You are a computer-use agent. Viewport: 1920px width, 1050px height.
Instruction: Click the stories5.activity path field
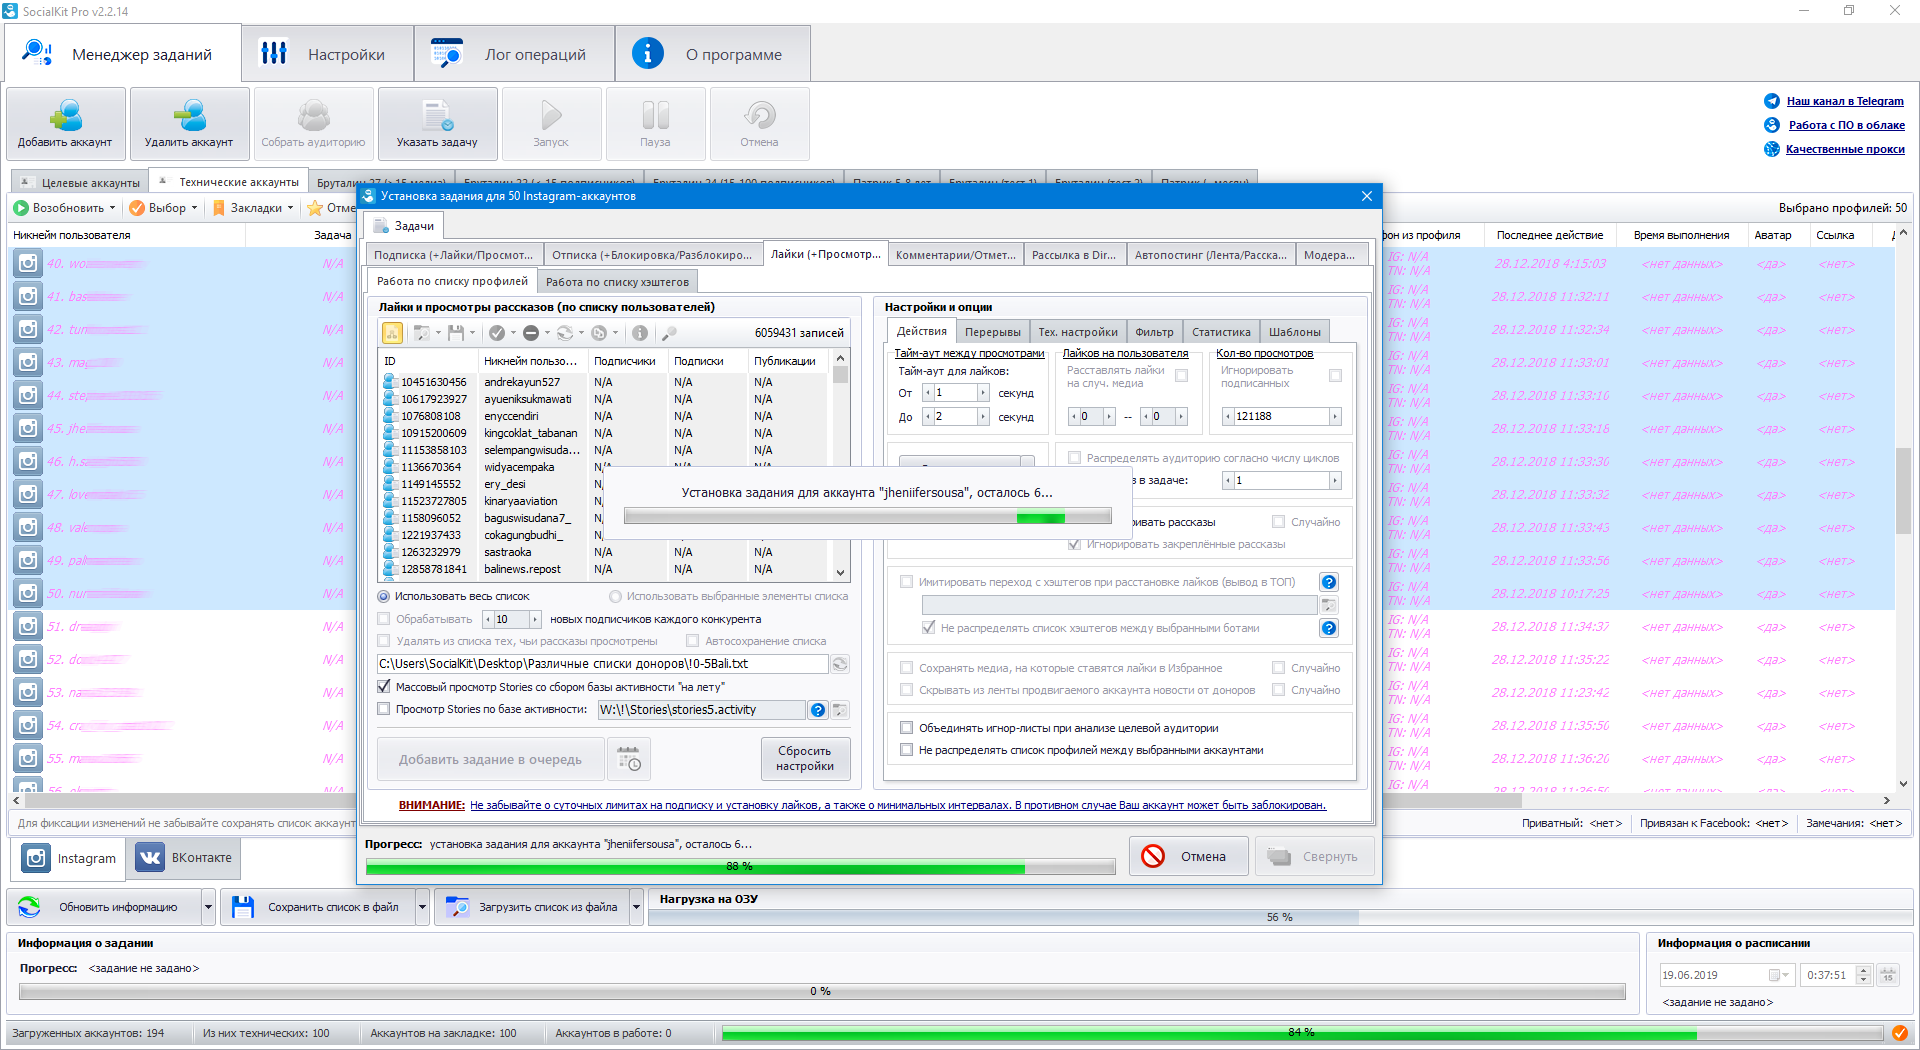tap(701, 710)
